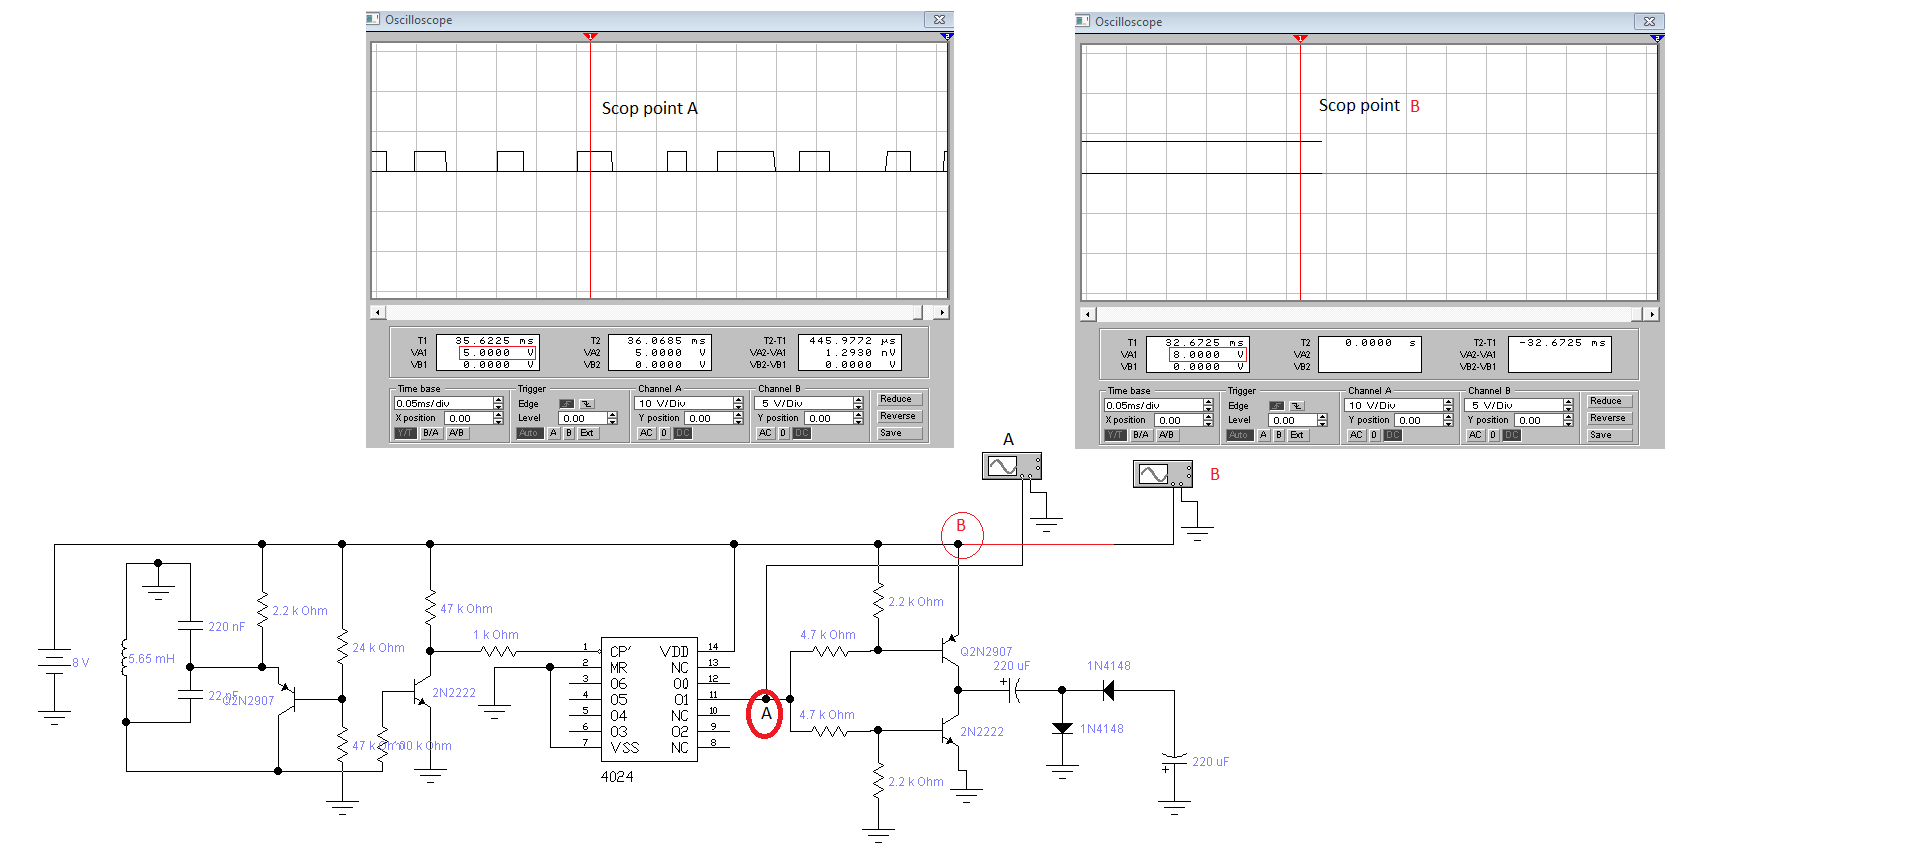Adjust time base stepper in scope A window

[x=498, y=403]
